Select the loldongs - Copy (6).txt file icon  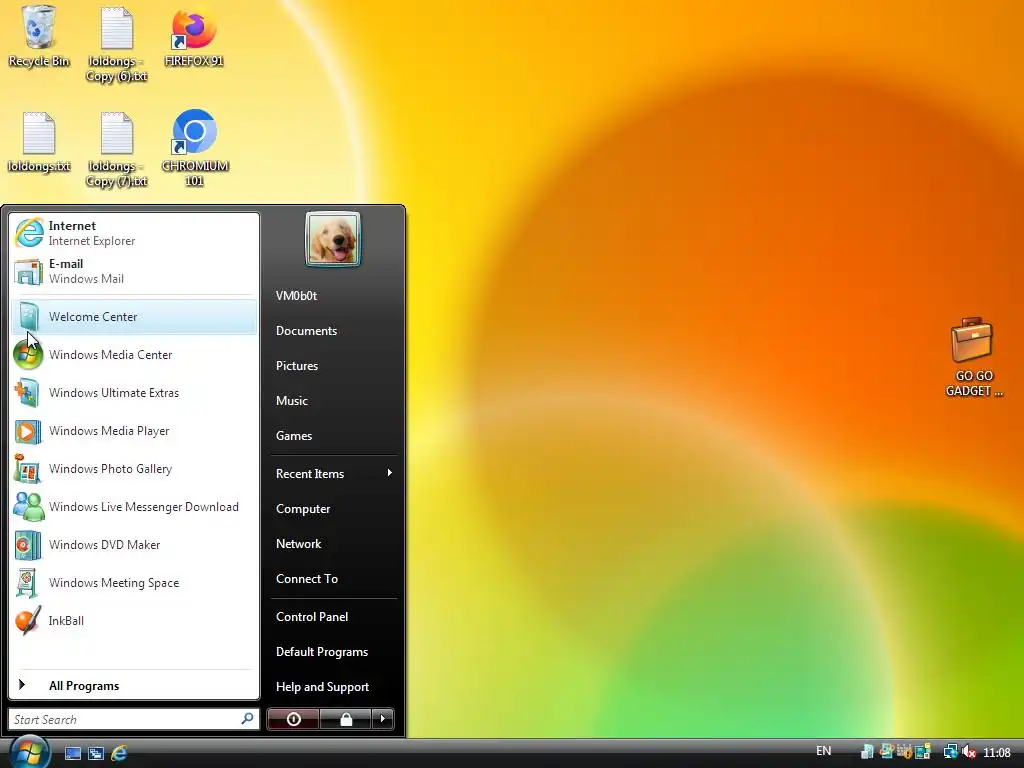117,44
